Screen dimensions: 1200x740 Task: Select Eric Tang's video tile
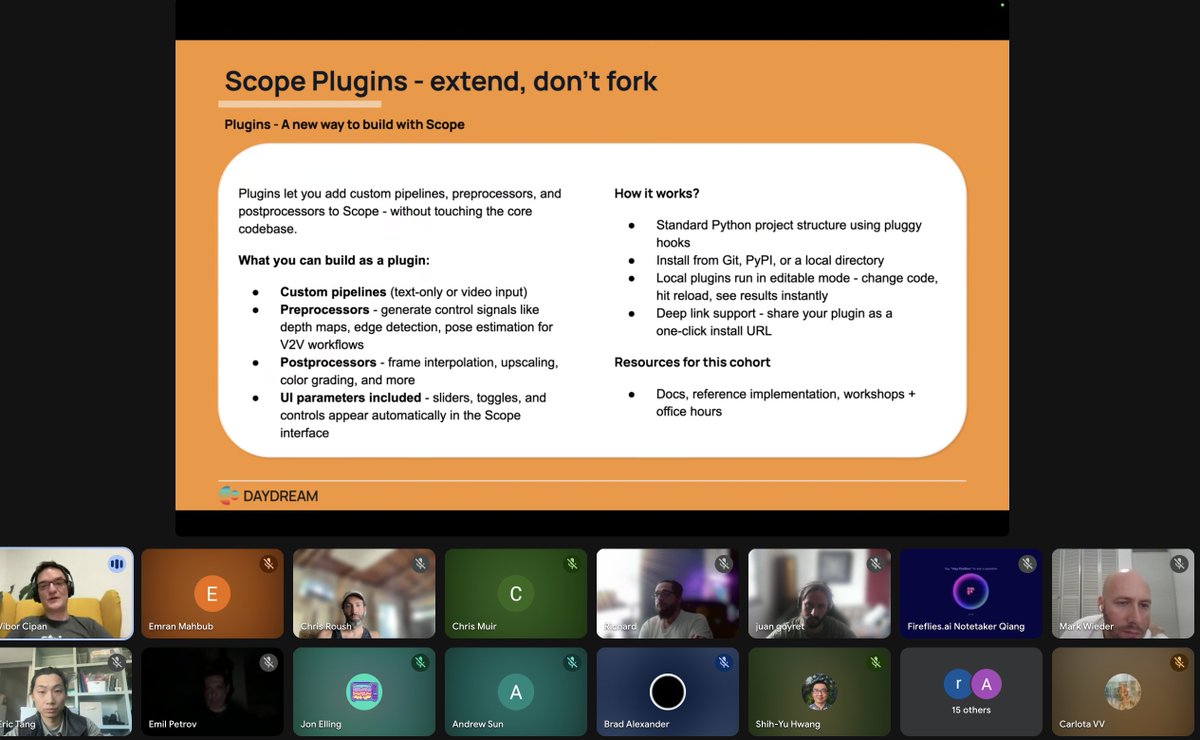[x=65, y=692]
